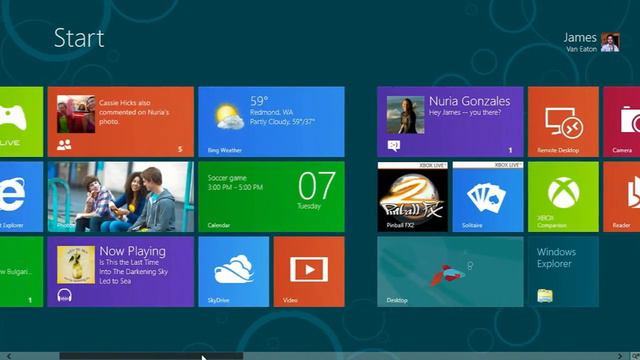Open the Xbox Companion tile
Image resolution: width=640 pixels, height=360 pixels.
pyautogui.click(x=563, y=197)
